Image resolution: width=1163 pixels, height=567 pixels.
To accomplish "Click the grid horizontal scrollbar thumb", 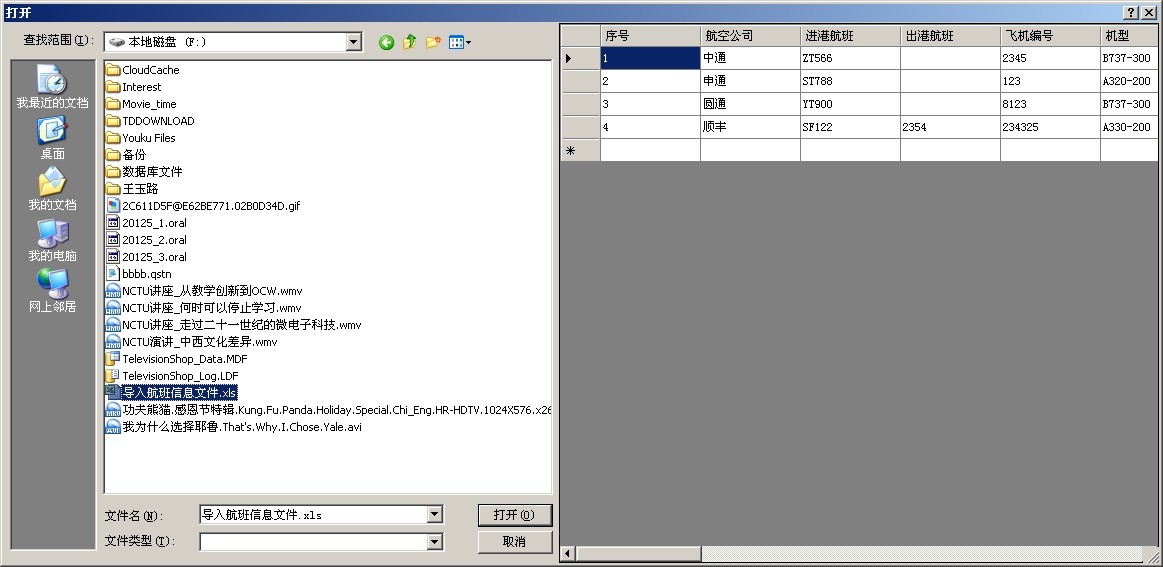I will pos(639,554).
